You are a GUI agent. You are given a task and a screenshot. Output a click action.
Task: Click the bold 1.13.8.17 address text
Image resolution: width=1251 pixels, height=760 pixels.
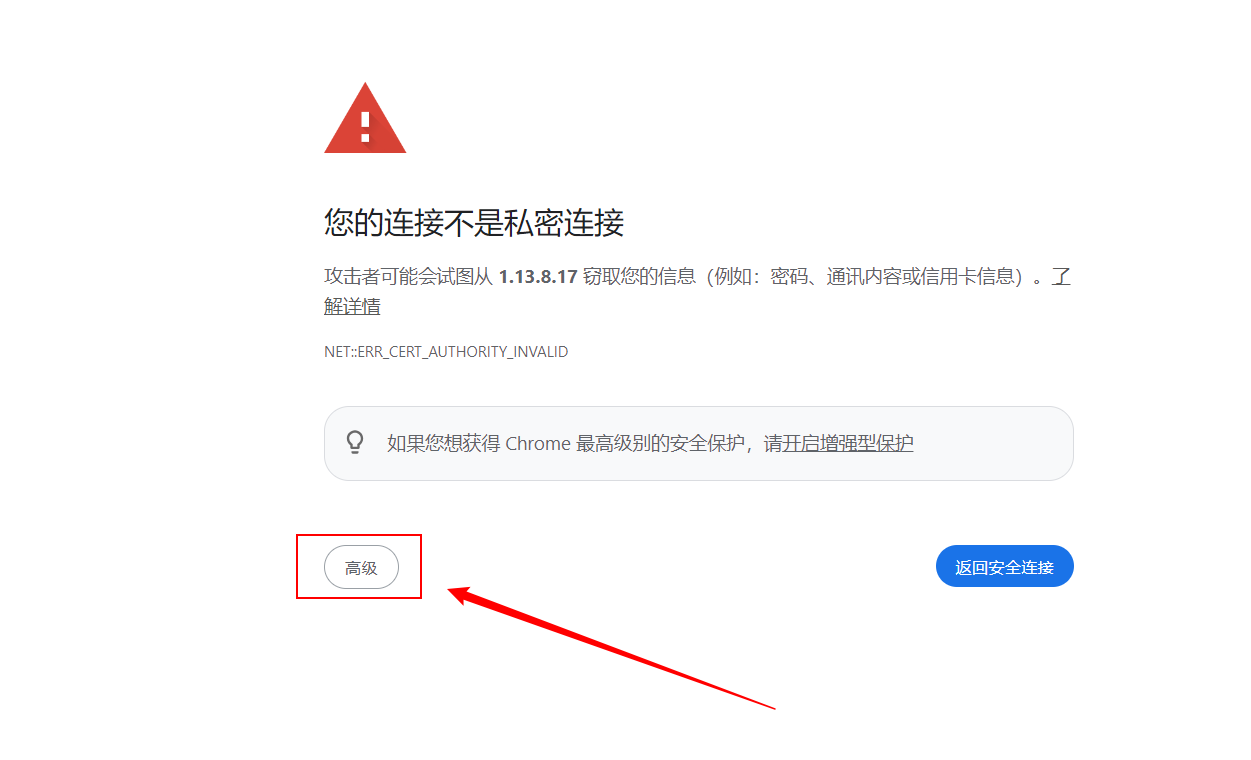(538, 277)
